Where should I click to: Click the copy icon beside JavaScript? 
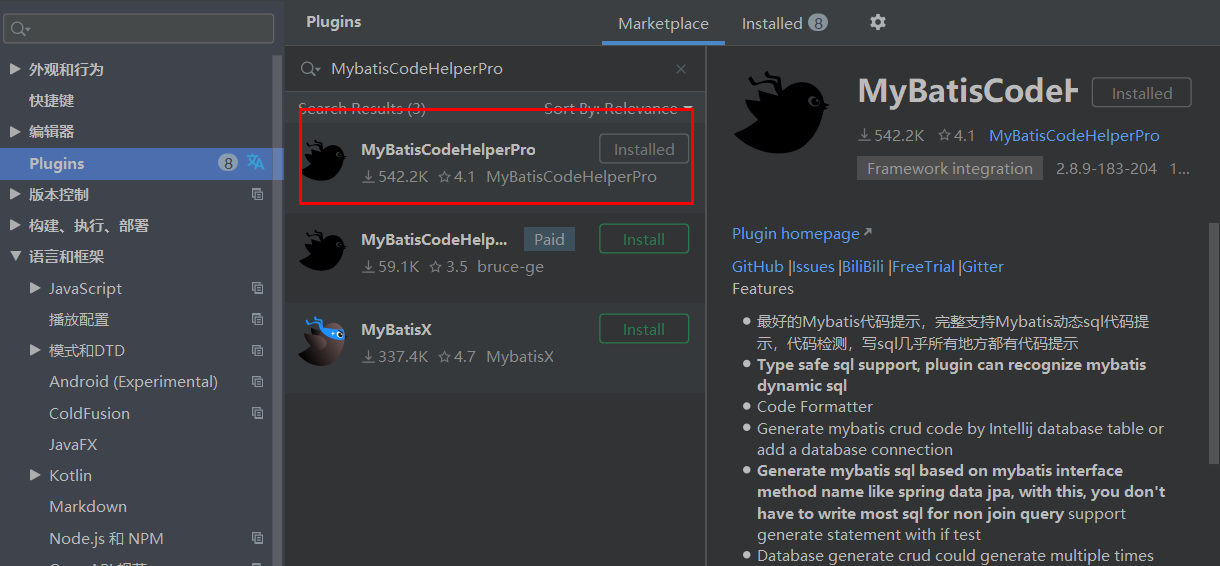click(x=257, y=288)
